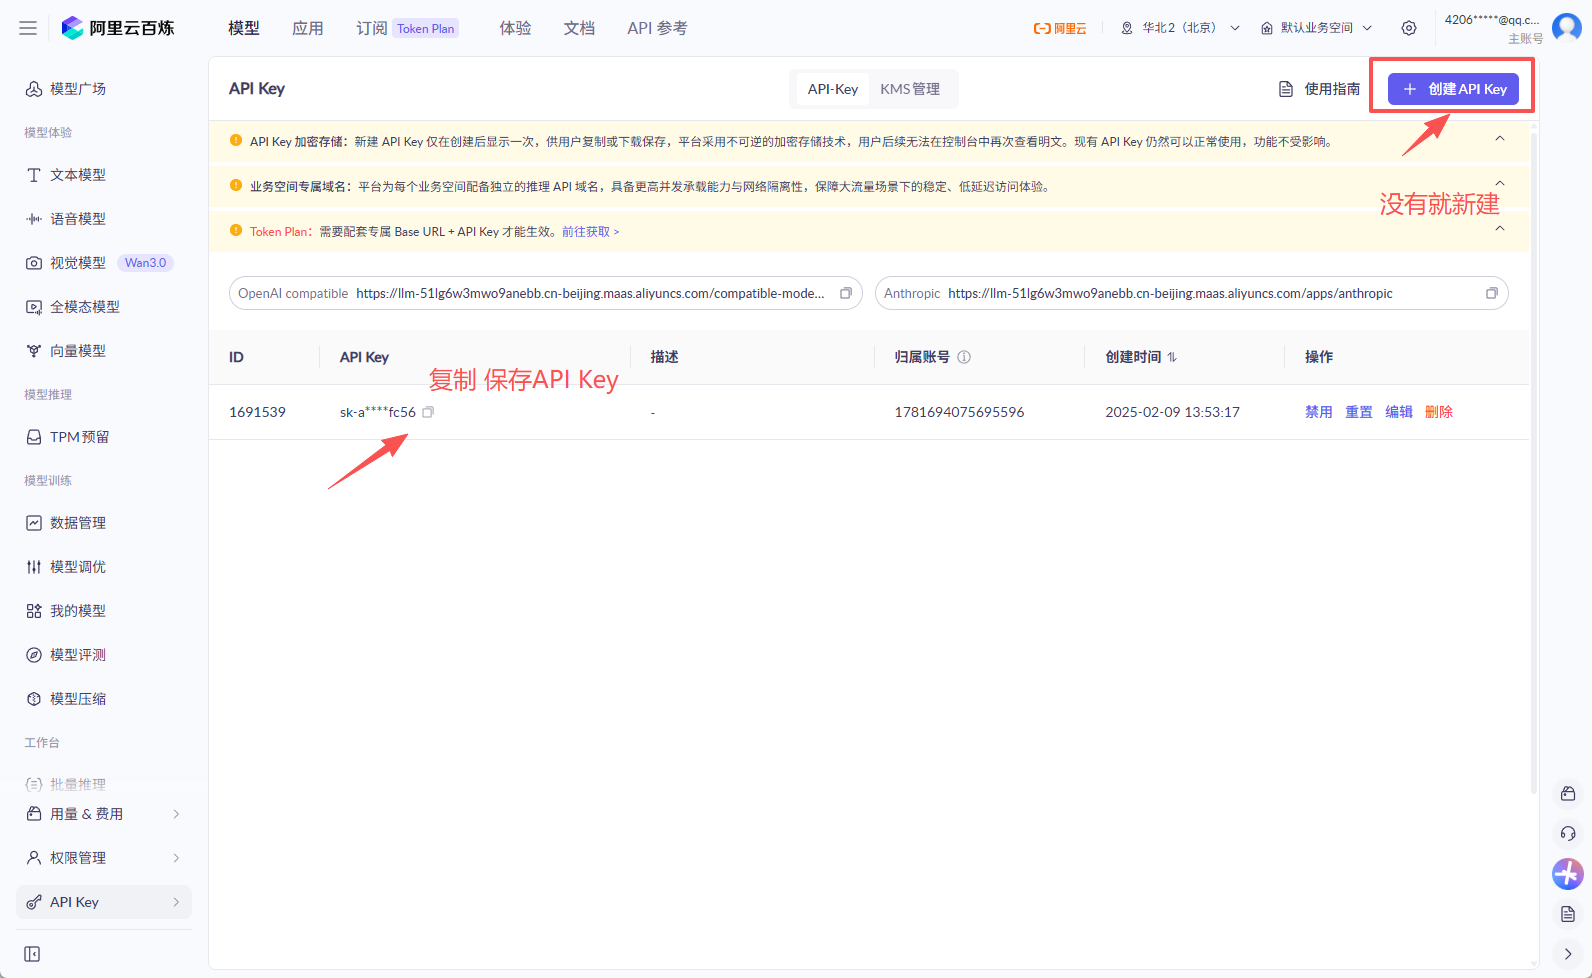
Task: Click 禁用 for key 1691539
Action: click(x=1319, y=412)
